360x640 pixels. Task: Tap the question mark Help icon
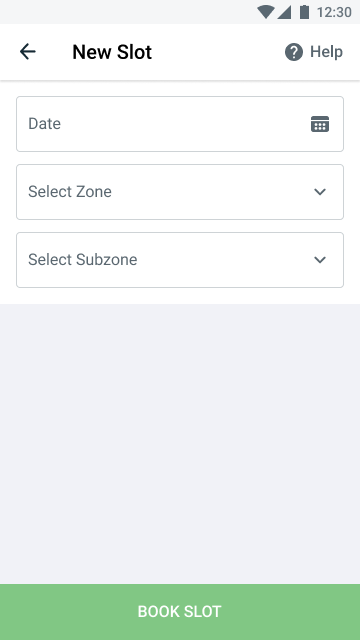(294, 52)
